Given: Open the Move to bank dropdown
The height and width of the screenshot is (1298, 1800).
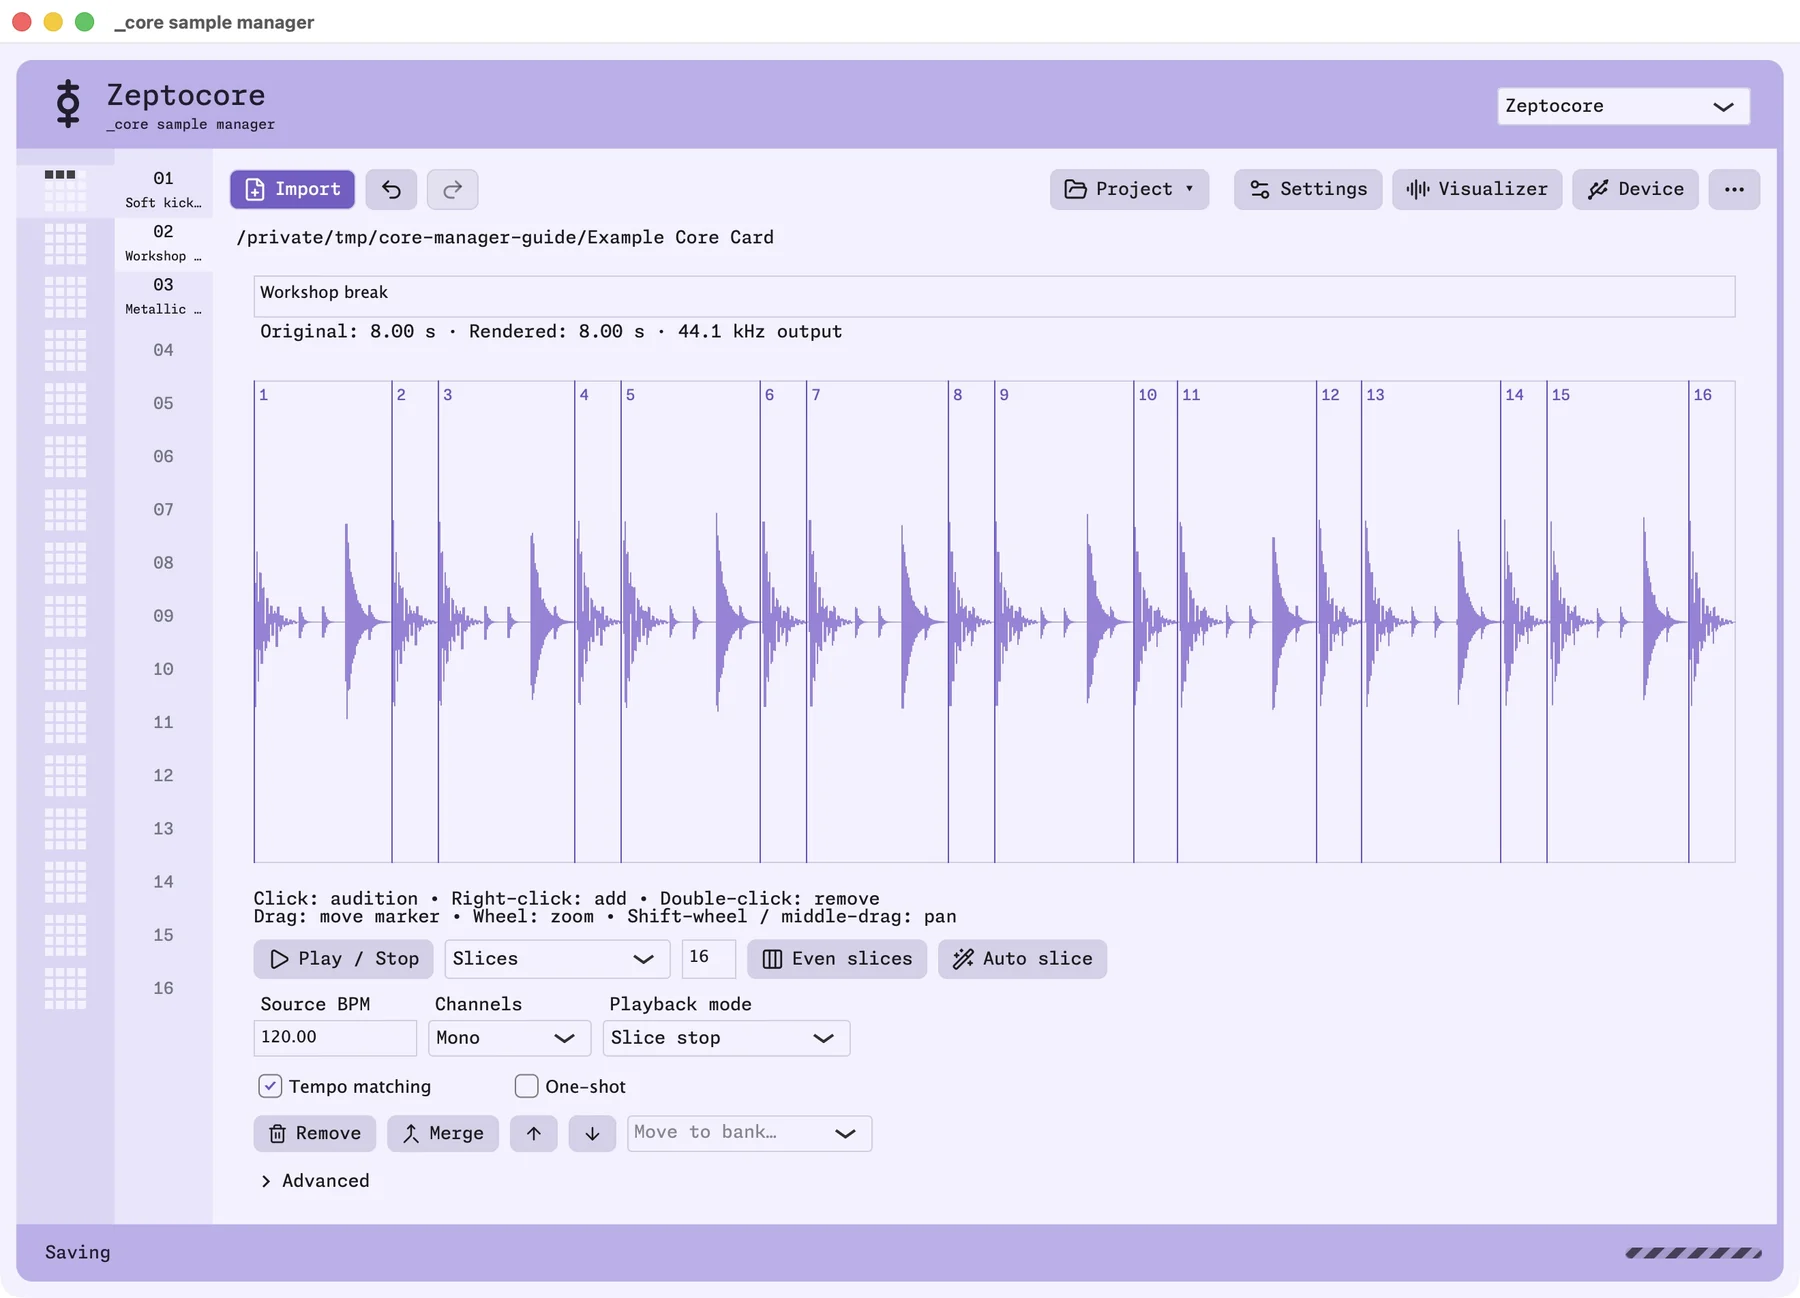Looking at the screenshot, I should 749,1133.
